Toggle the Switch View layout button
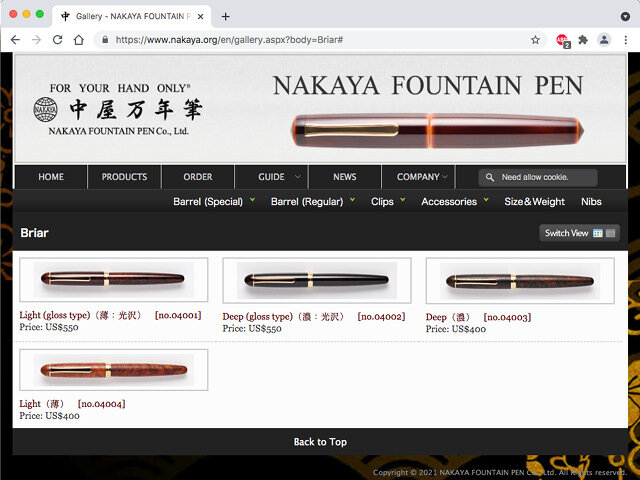The width and height of the screenshot is (640, 480). click(x=580, y=233)
